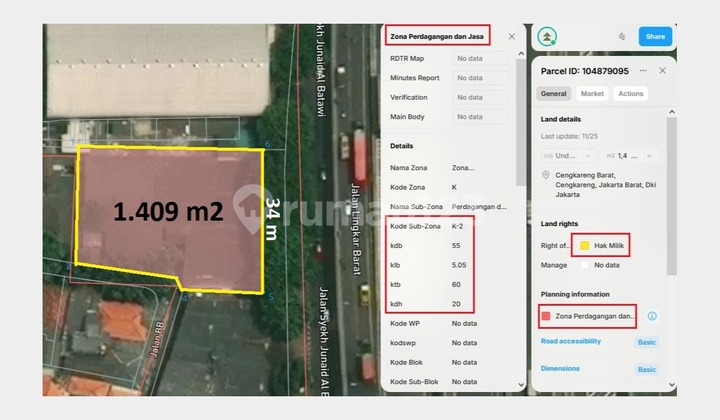The height and width of the screenshot is (420, 720).
Task: Click the Kode Sub-Zona value K-2
Action: coord(457,226)
